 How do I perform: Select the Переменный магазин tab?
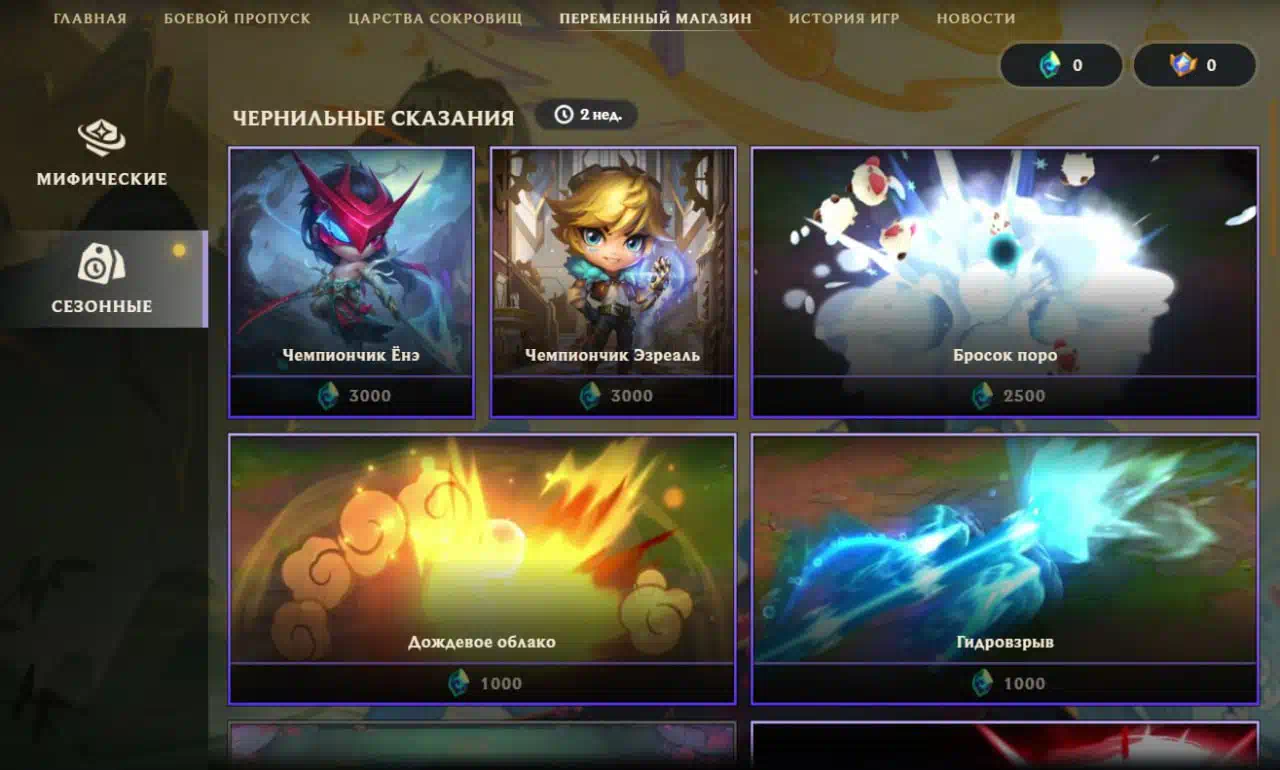pyautogui.click(x=656, y=18)
